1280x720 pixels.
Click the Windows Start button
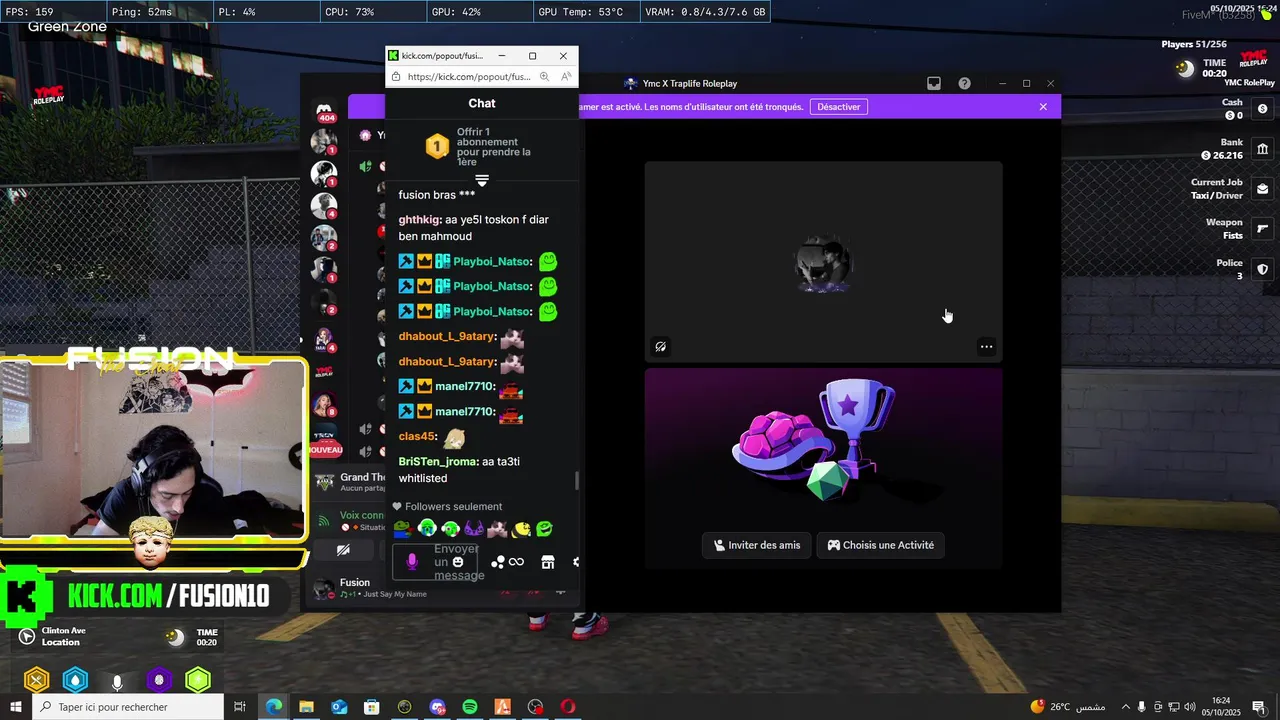click(x=16, y=707)
